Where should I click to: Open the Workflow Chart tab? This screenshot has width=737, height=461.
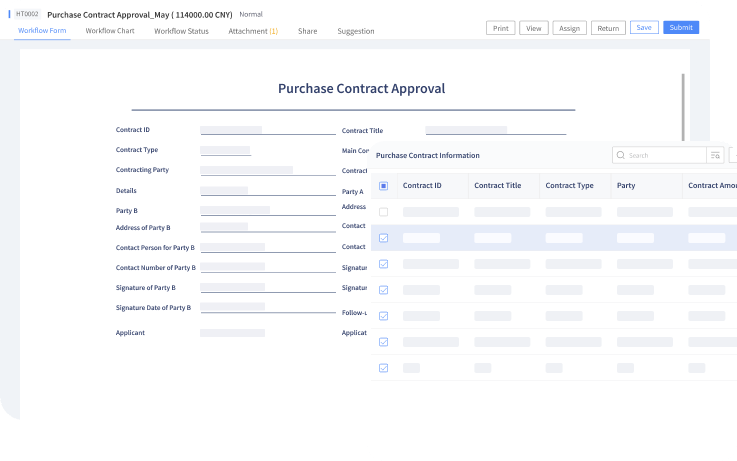[x=110, y=31]
